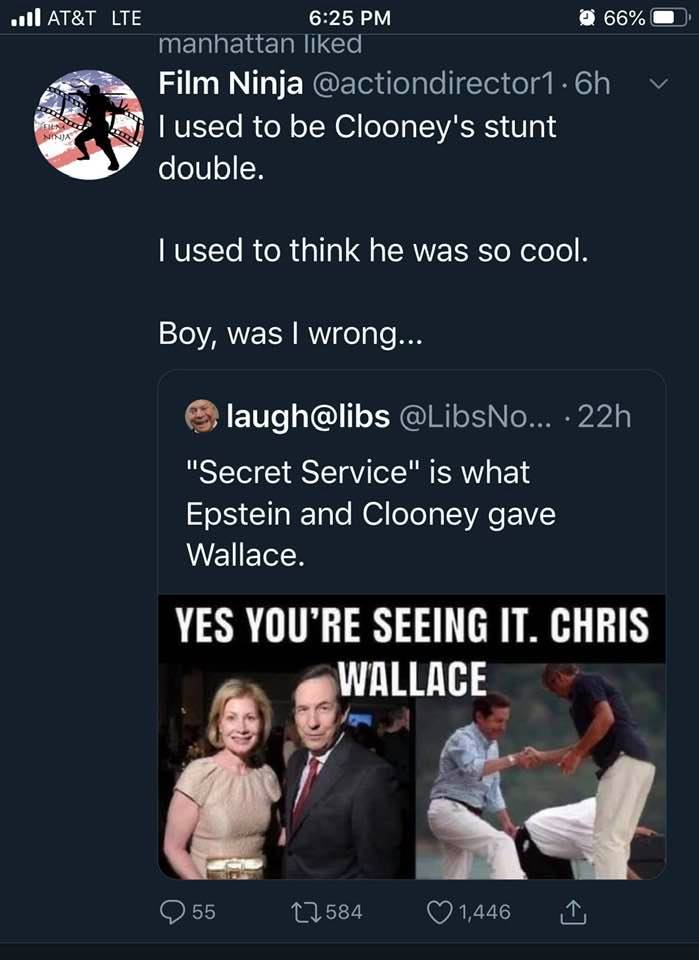Tap the 55 replies count
The image size is (699, 960).
click(203, 911)
